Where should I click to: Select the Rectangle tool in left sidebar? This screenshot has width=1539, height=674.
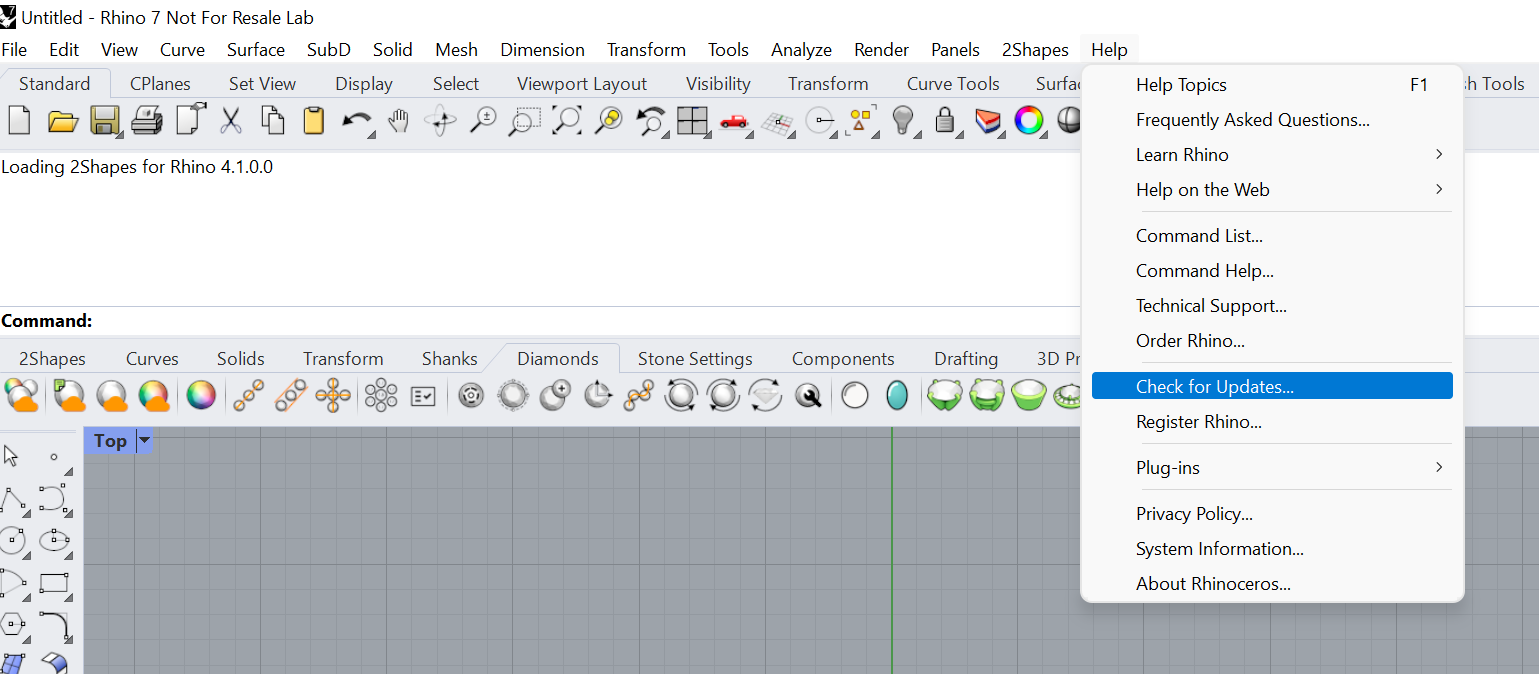coord(53,583)
